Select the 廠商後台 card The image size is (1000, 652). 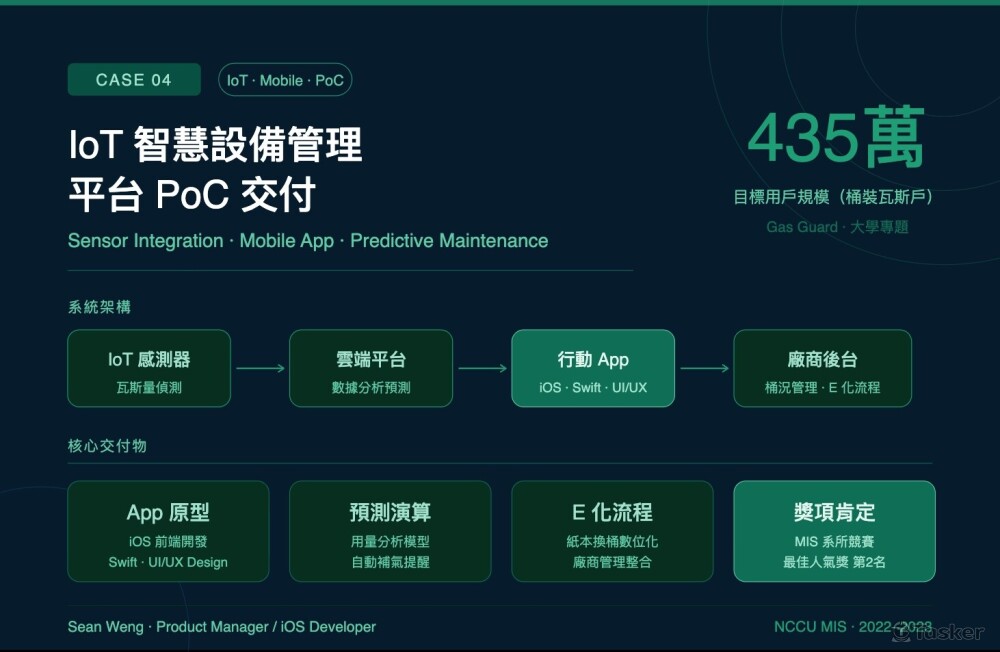pos(822,369)
